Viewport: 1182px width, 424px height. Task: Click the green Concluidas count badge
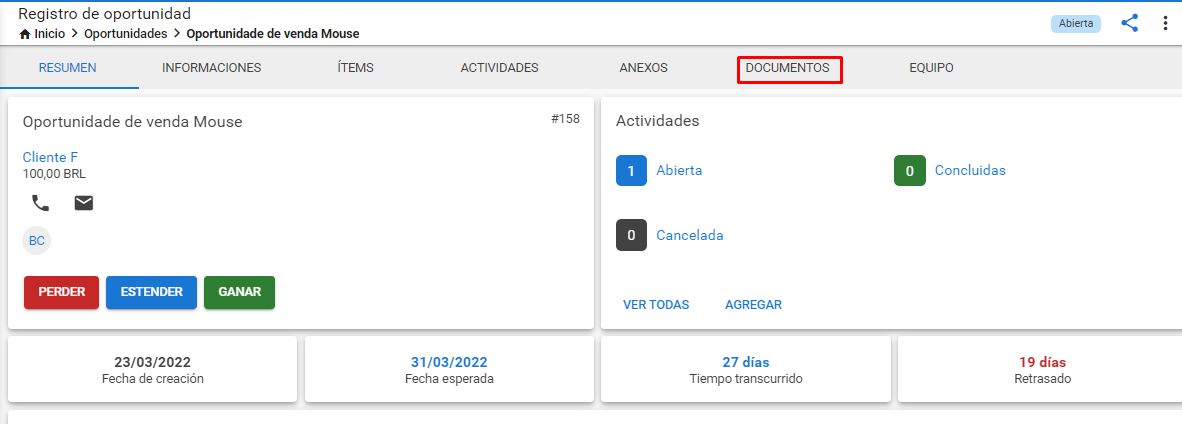(910, 171)
